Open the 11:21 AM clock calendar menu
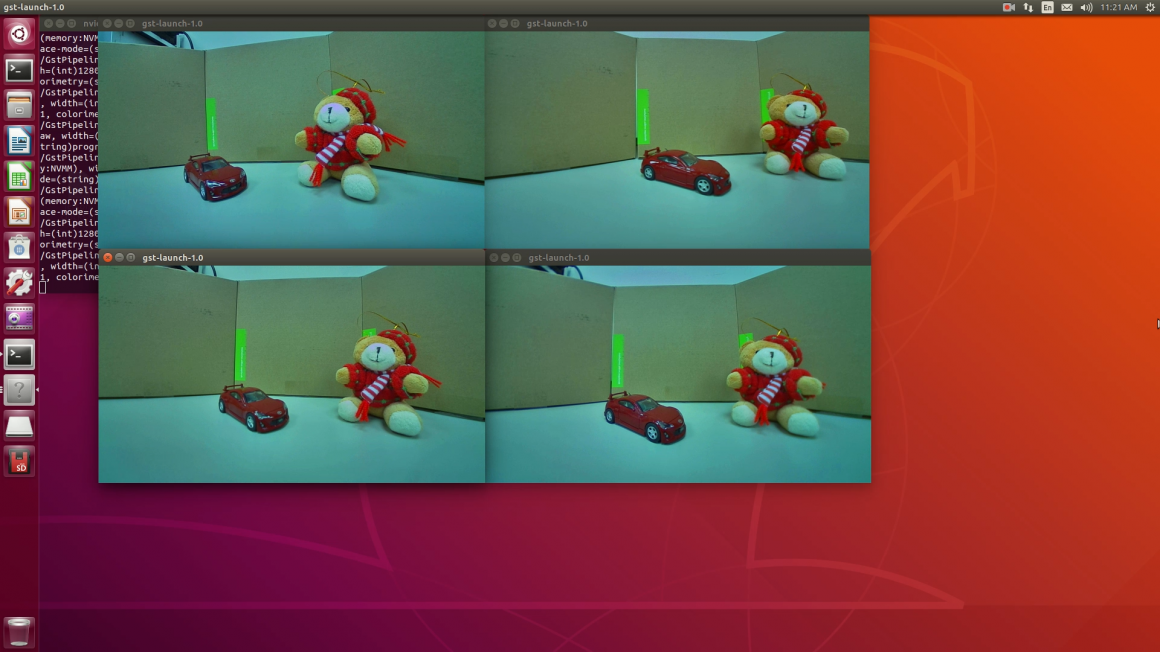The height and width of the screenshot is (652, 1160). [1118, 7]
